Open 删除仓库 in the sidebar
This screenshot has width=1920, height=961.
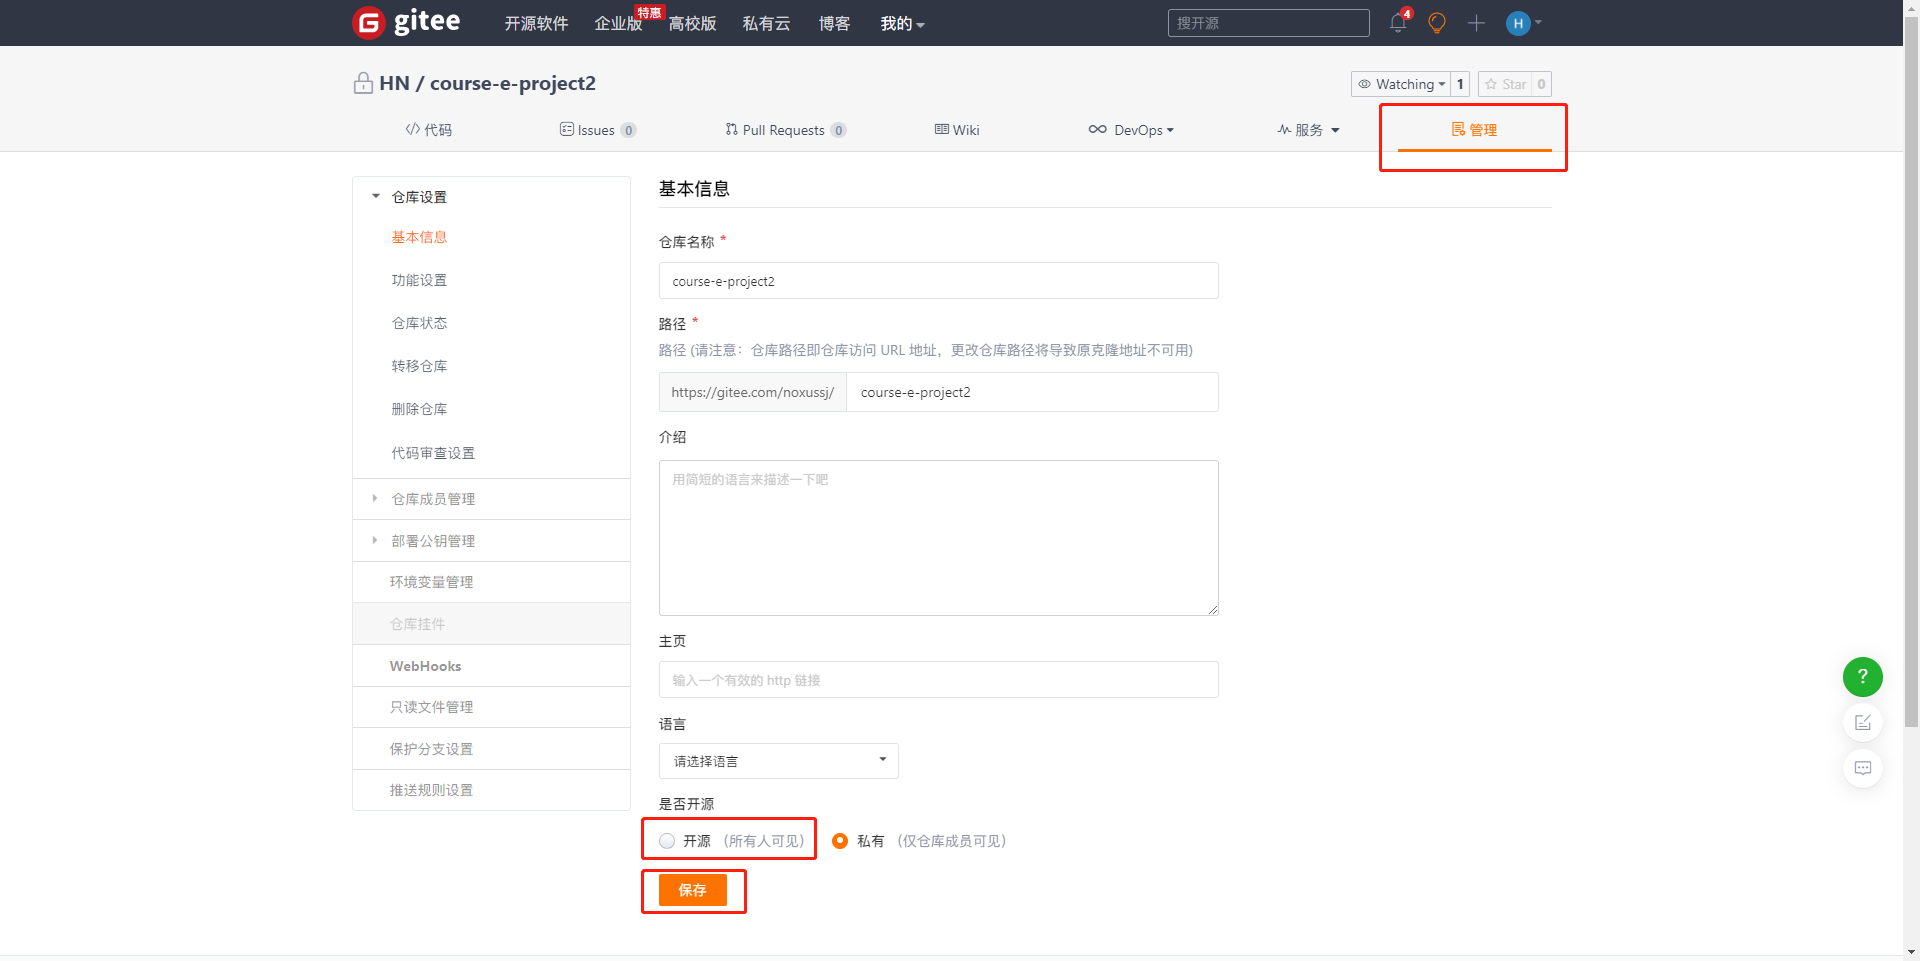(419, 409)
